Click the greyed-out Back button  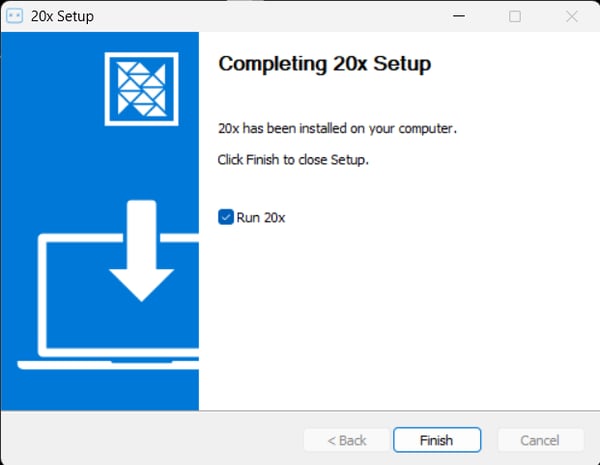348,440
